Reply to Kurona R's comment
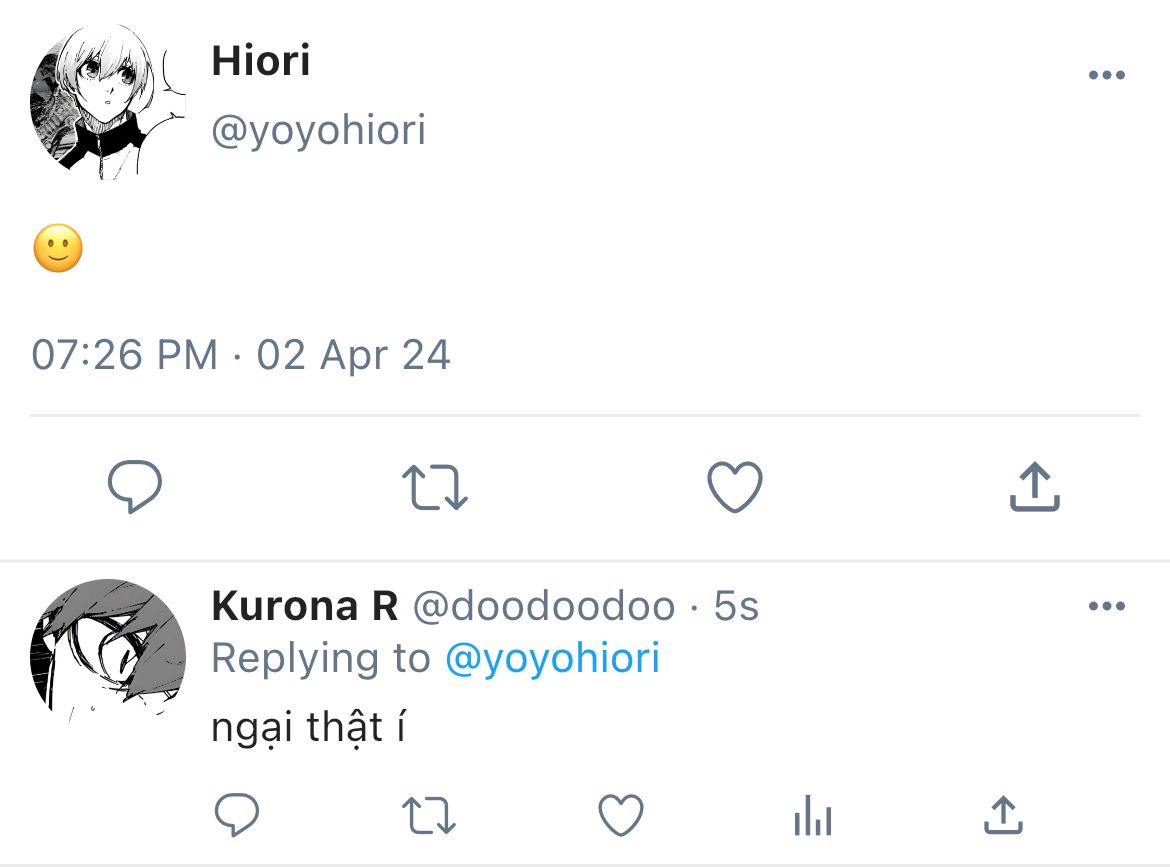This screenshot has height=867, width=1170. 237,816
